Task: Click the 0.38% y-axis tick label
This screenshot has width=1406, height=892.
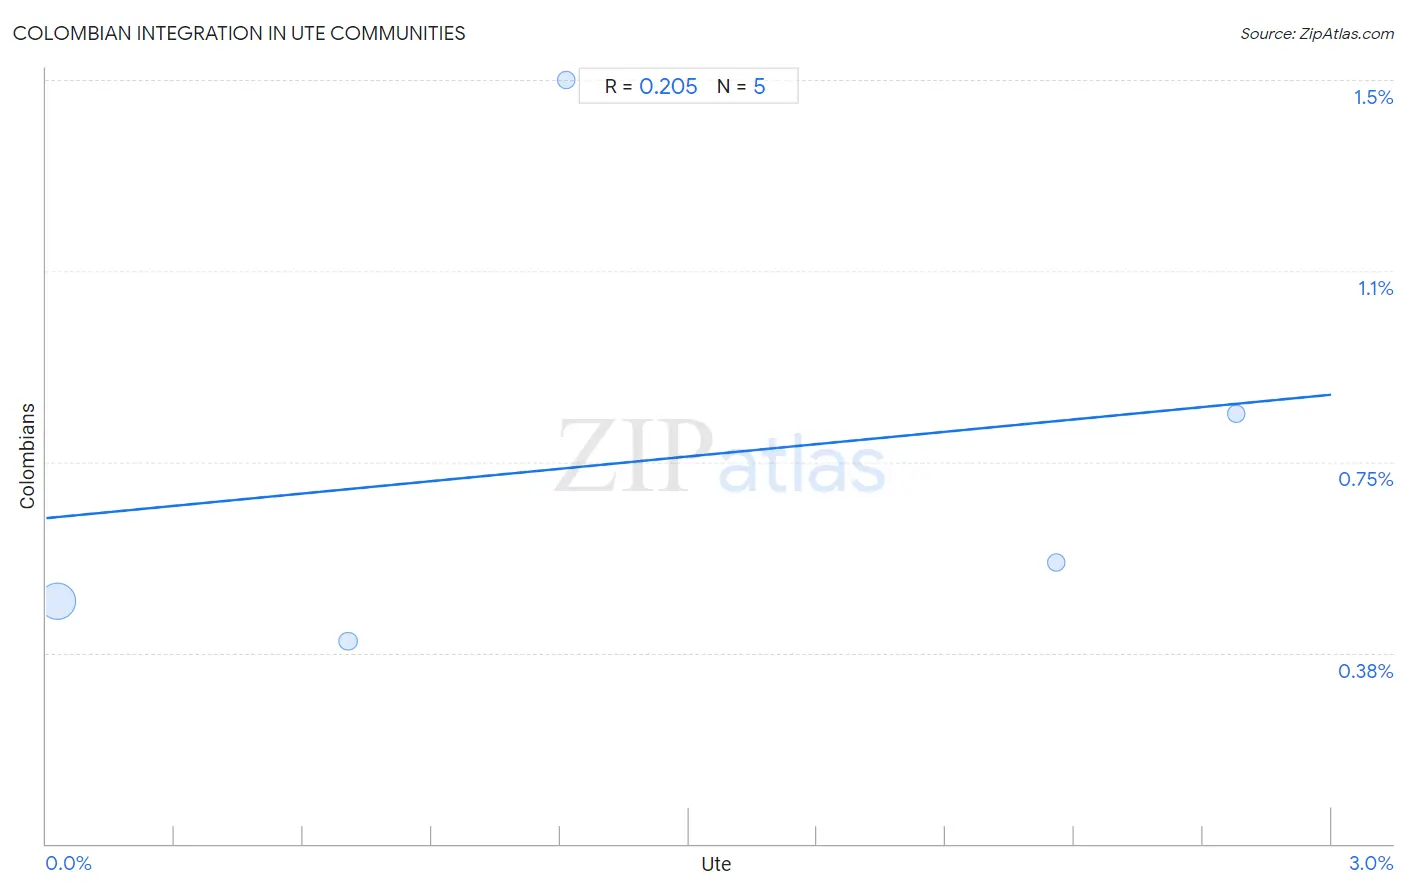Action: pos(1366,671)
